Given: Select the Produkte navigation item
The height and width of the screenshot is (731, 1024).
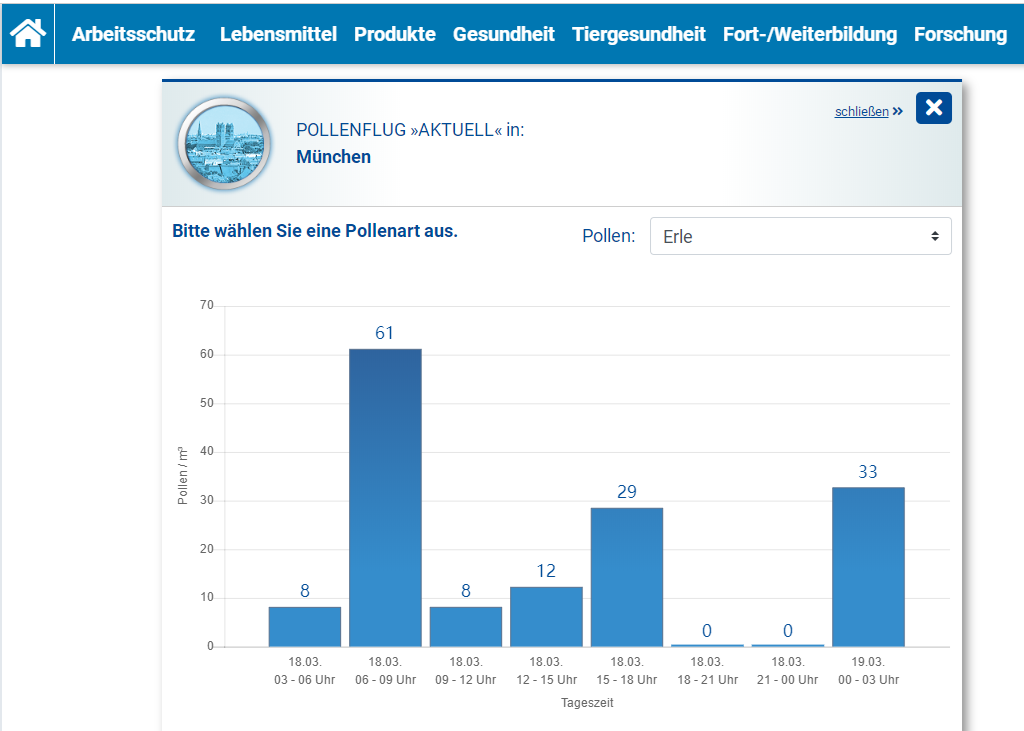Looking at the screenshot, I should click(x=395, y=34).
